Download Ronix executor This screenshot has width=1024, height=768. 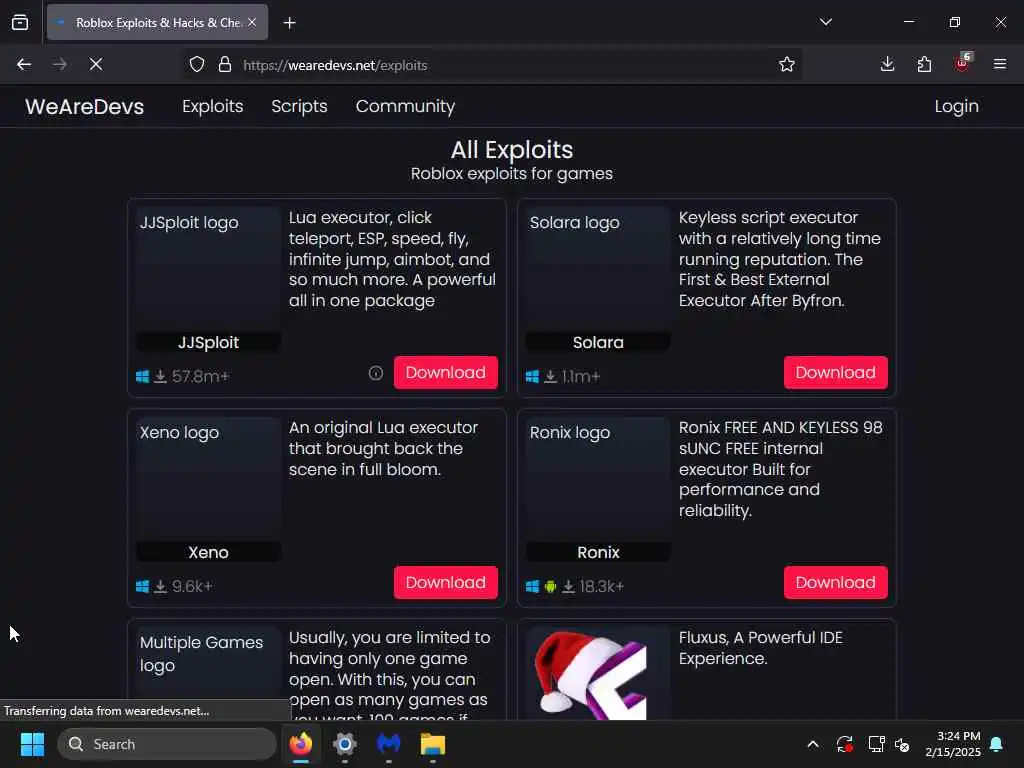[835, 582]
